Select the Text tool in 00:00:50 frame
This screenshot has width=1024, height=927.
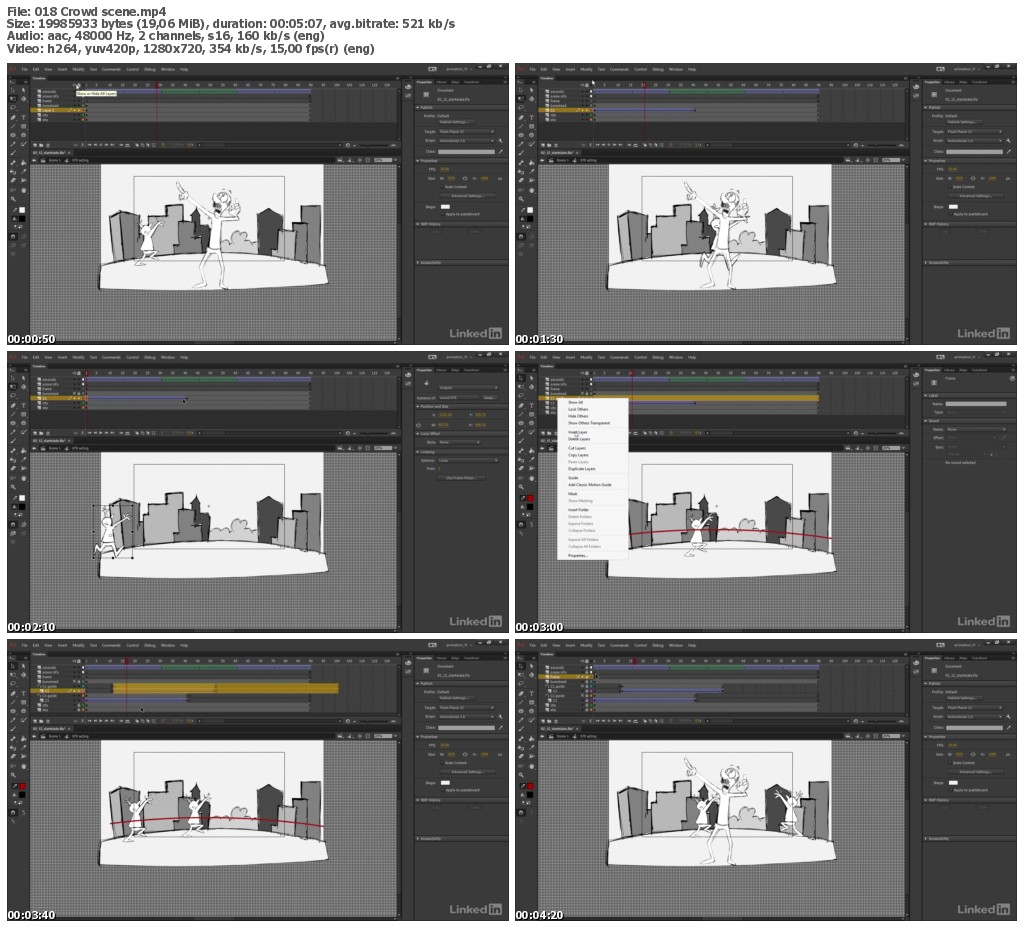(x=24, y=118)
